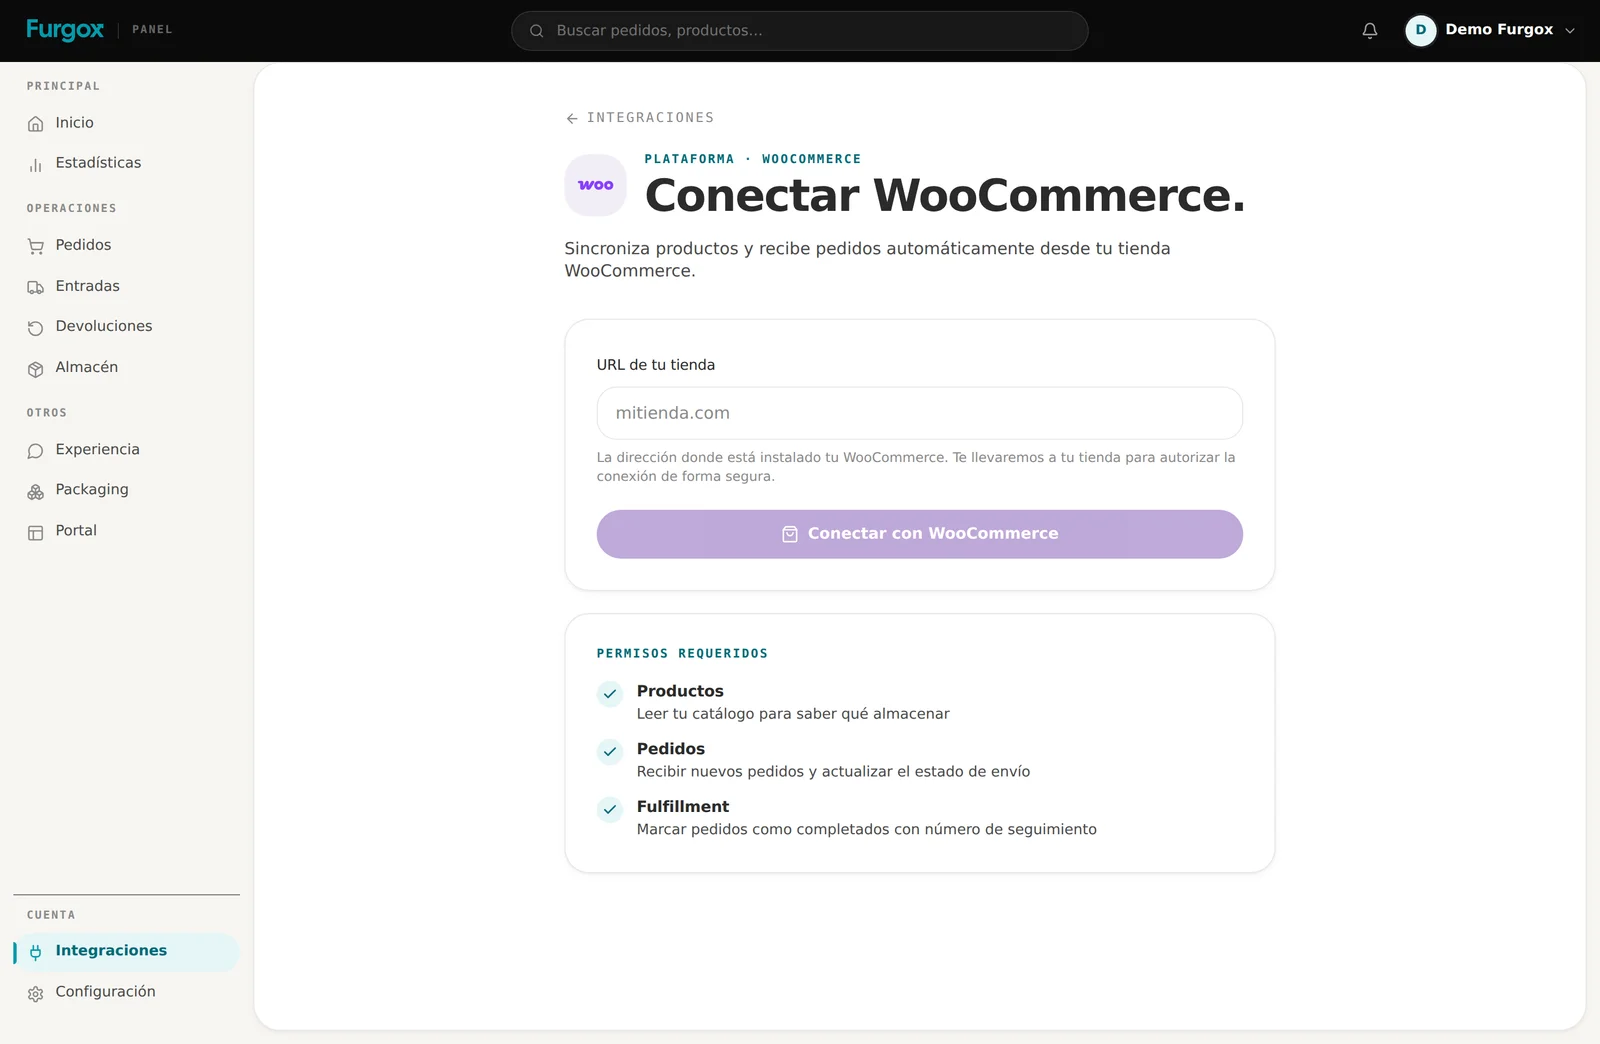1600x1044 pixels.
Task: Click the Inicio home icon
Action: [x=36, y=124]
